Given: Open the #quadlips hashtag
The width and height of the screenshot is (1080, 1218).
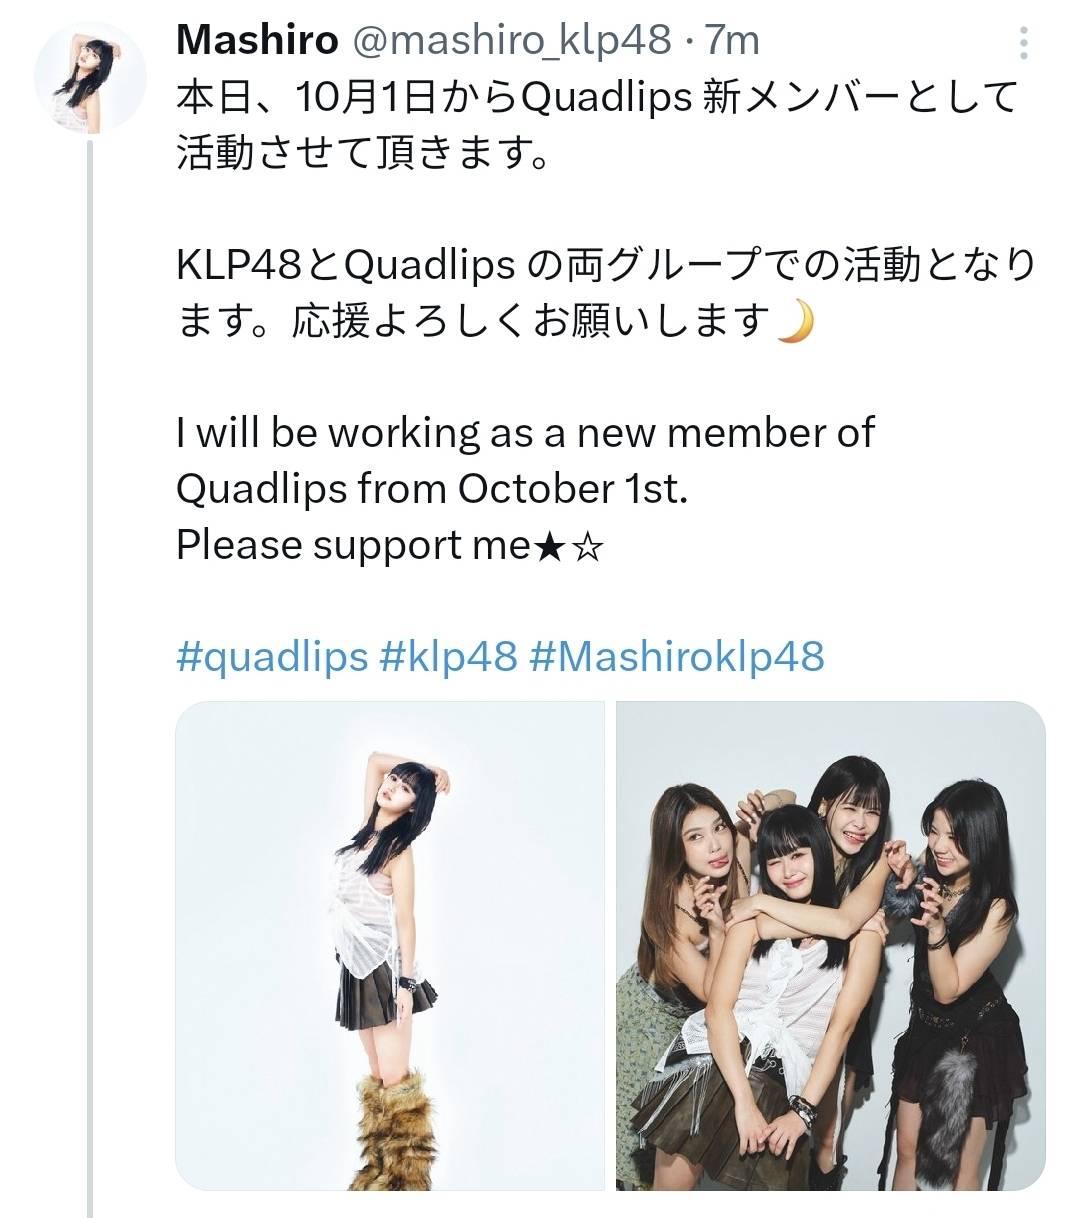Looking at the screenshot, I should coord(272,657).
